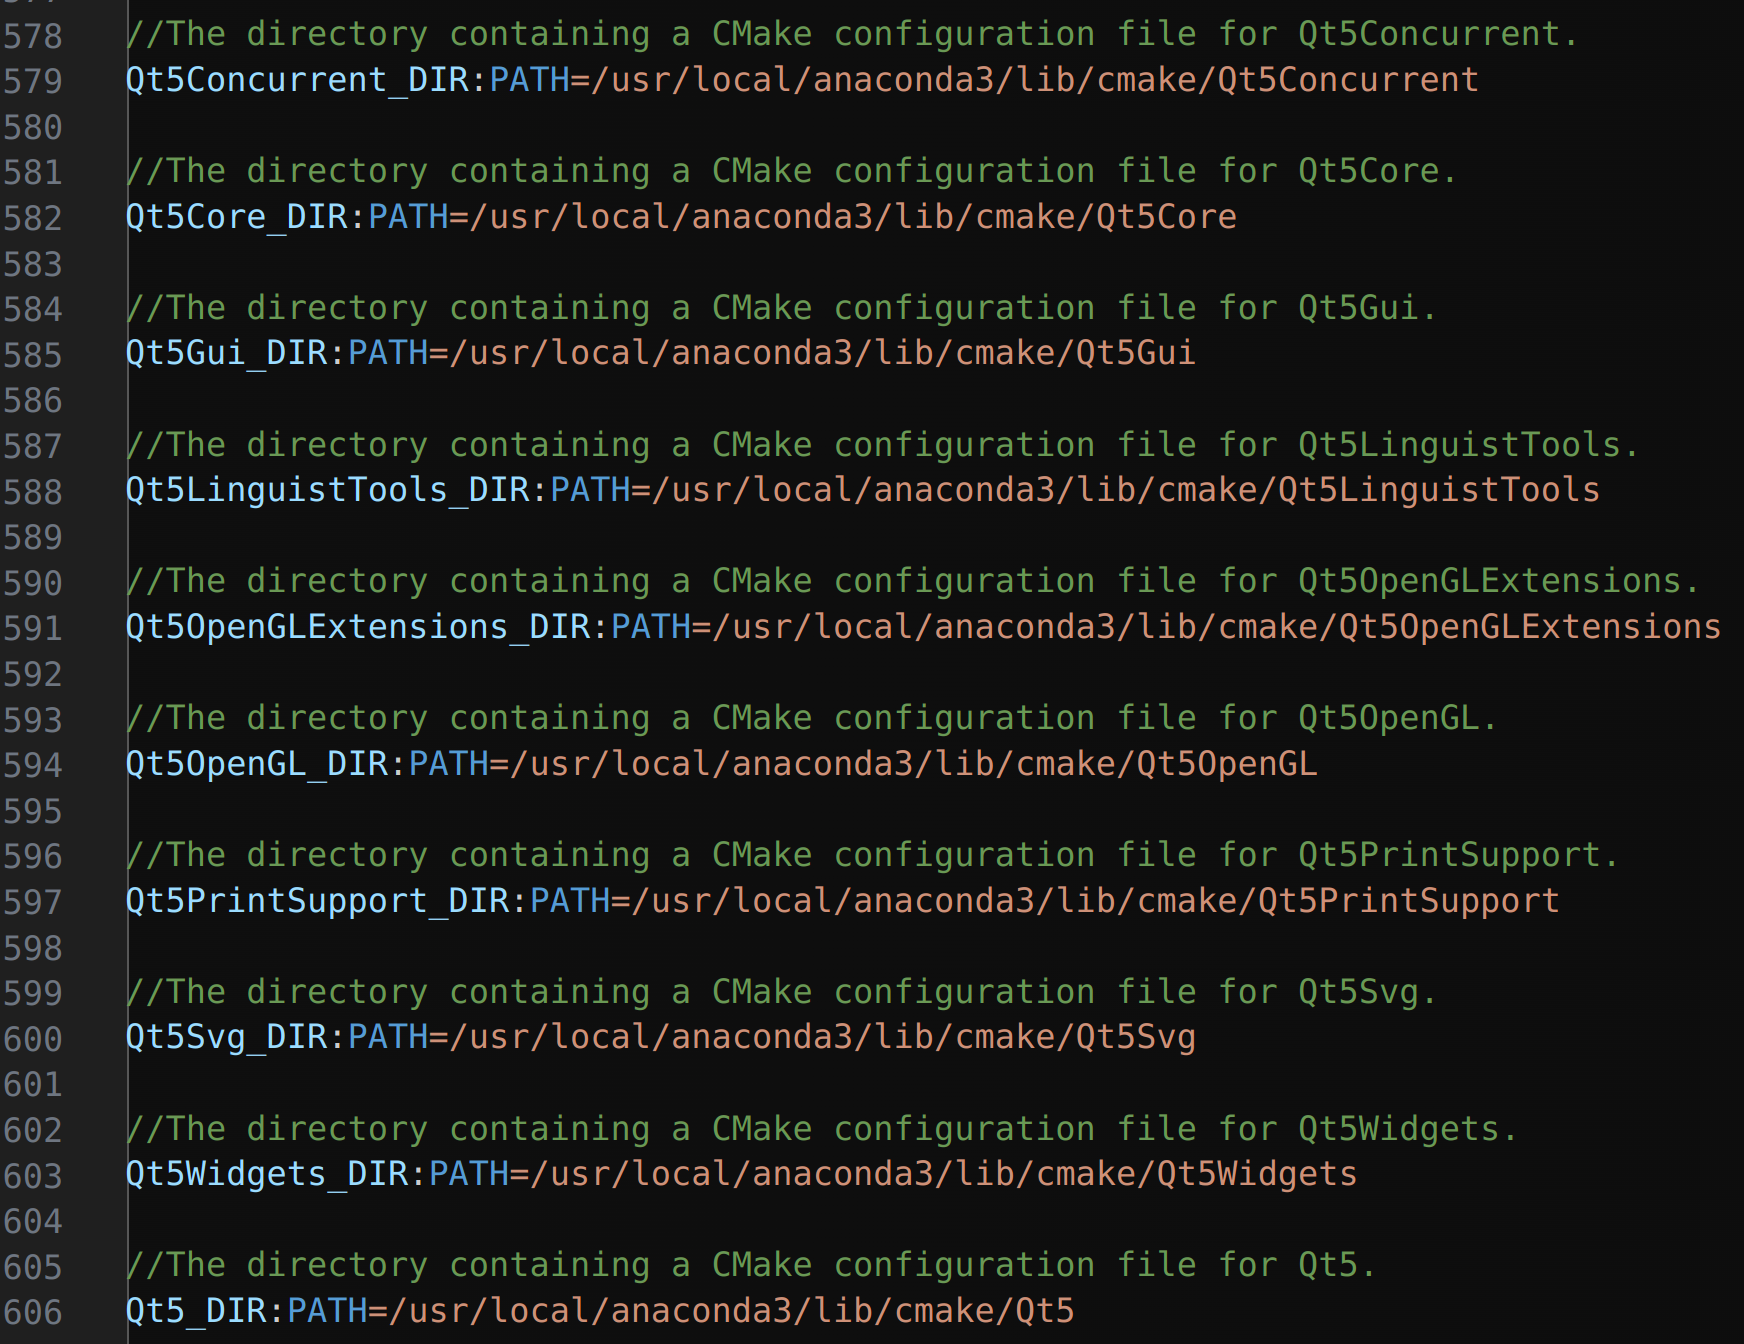The image size is (1744, 1344).
Task: Click the comment ending with Qt5OpenGL.
Action: coord(812,719)
